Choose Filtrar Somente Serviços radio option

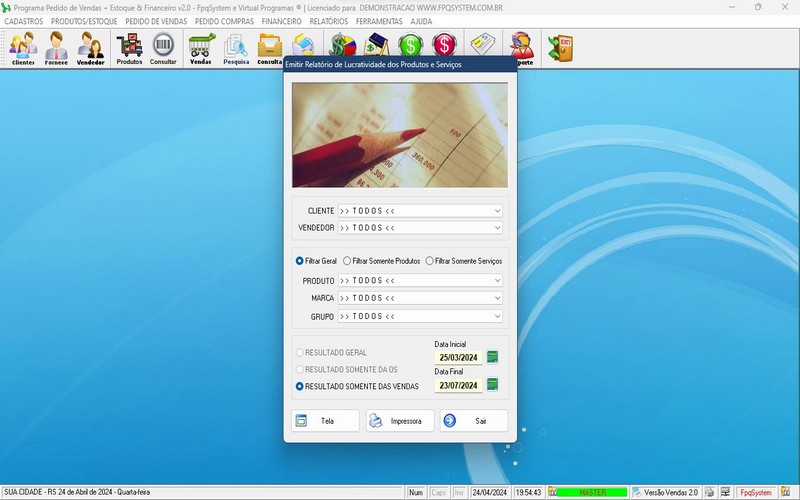pos(430,261)
